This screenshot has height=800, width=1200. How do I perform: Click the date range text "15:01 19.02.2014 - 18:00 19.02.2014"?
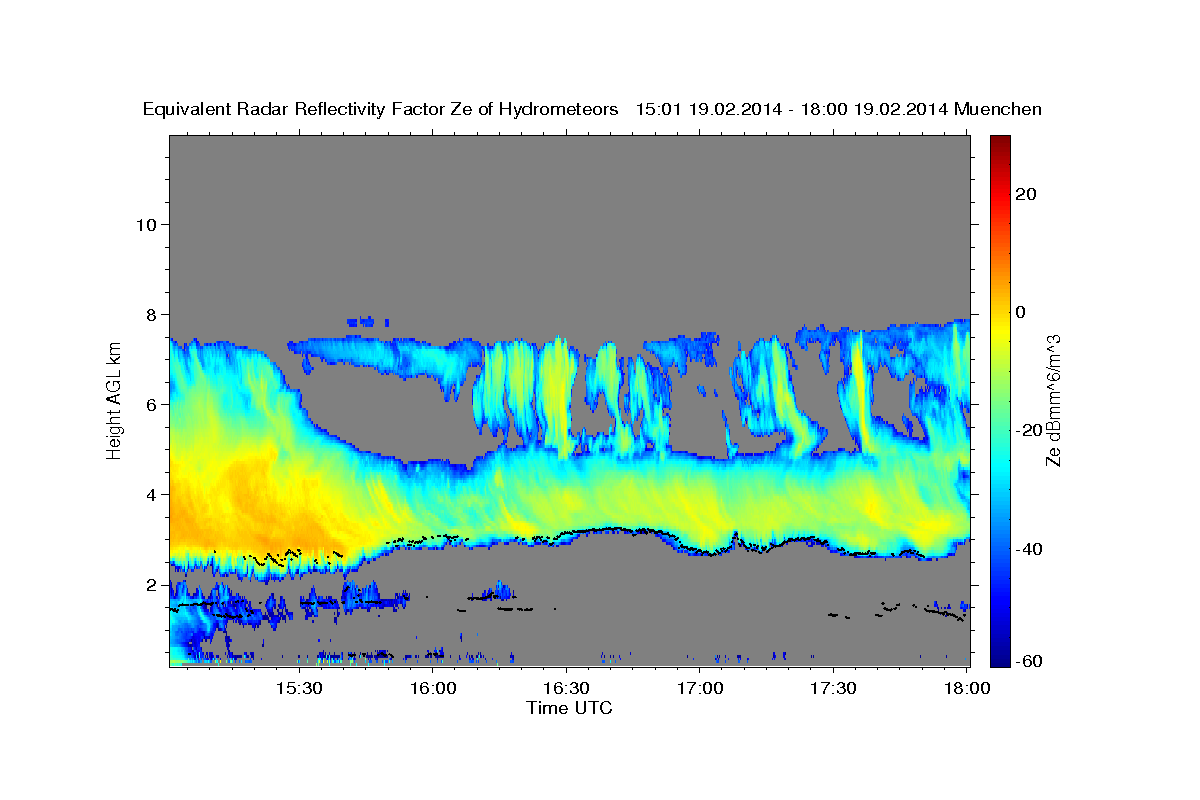pos(792,109)
